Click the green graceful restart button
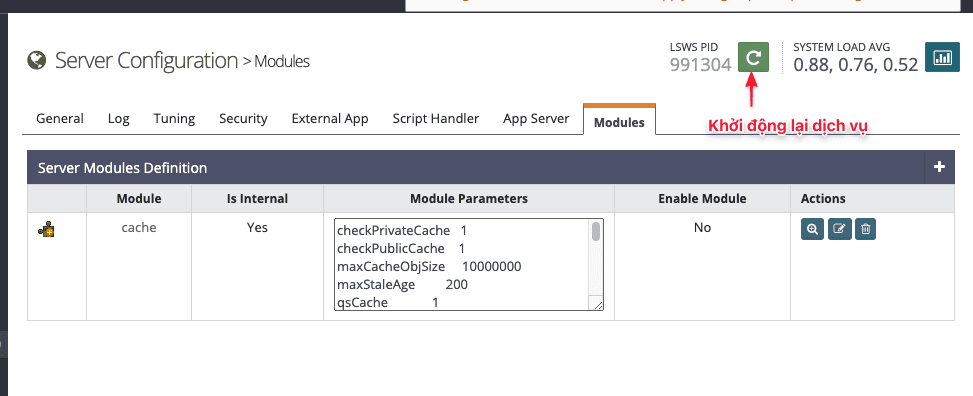 click(x=753, y=57)
